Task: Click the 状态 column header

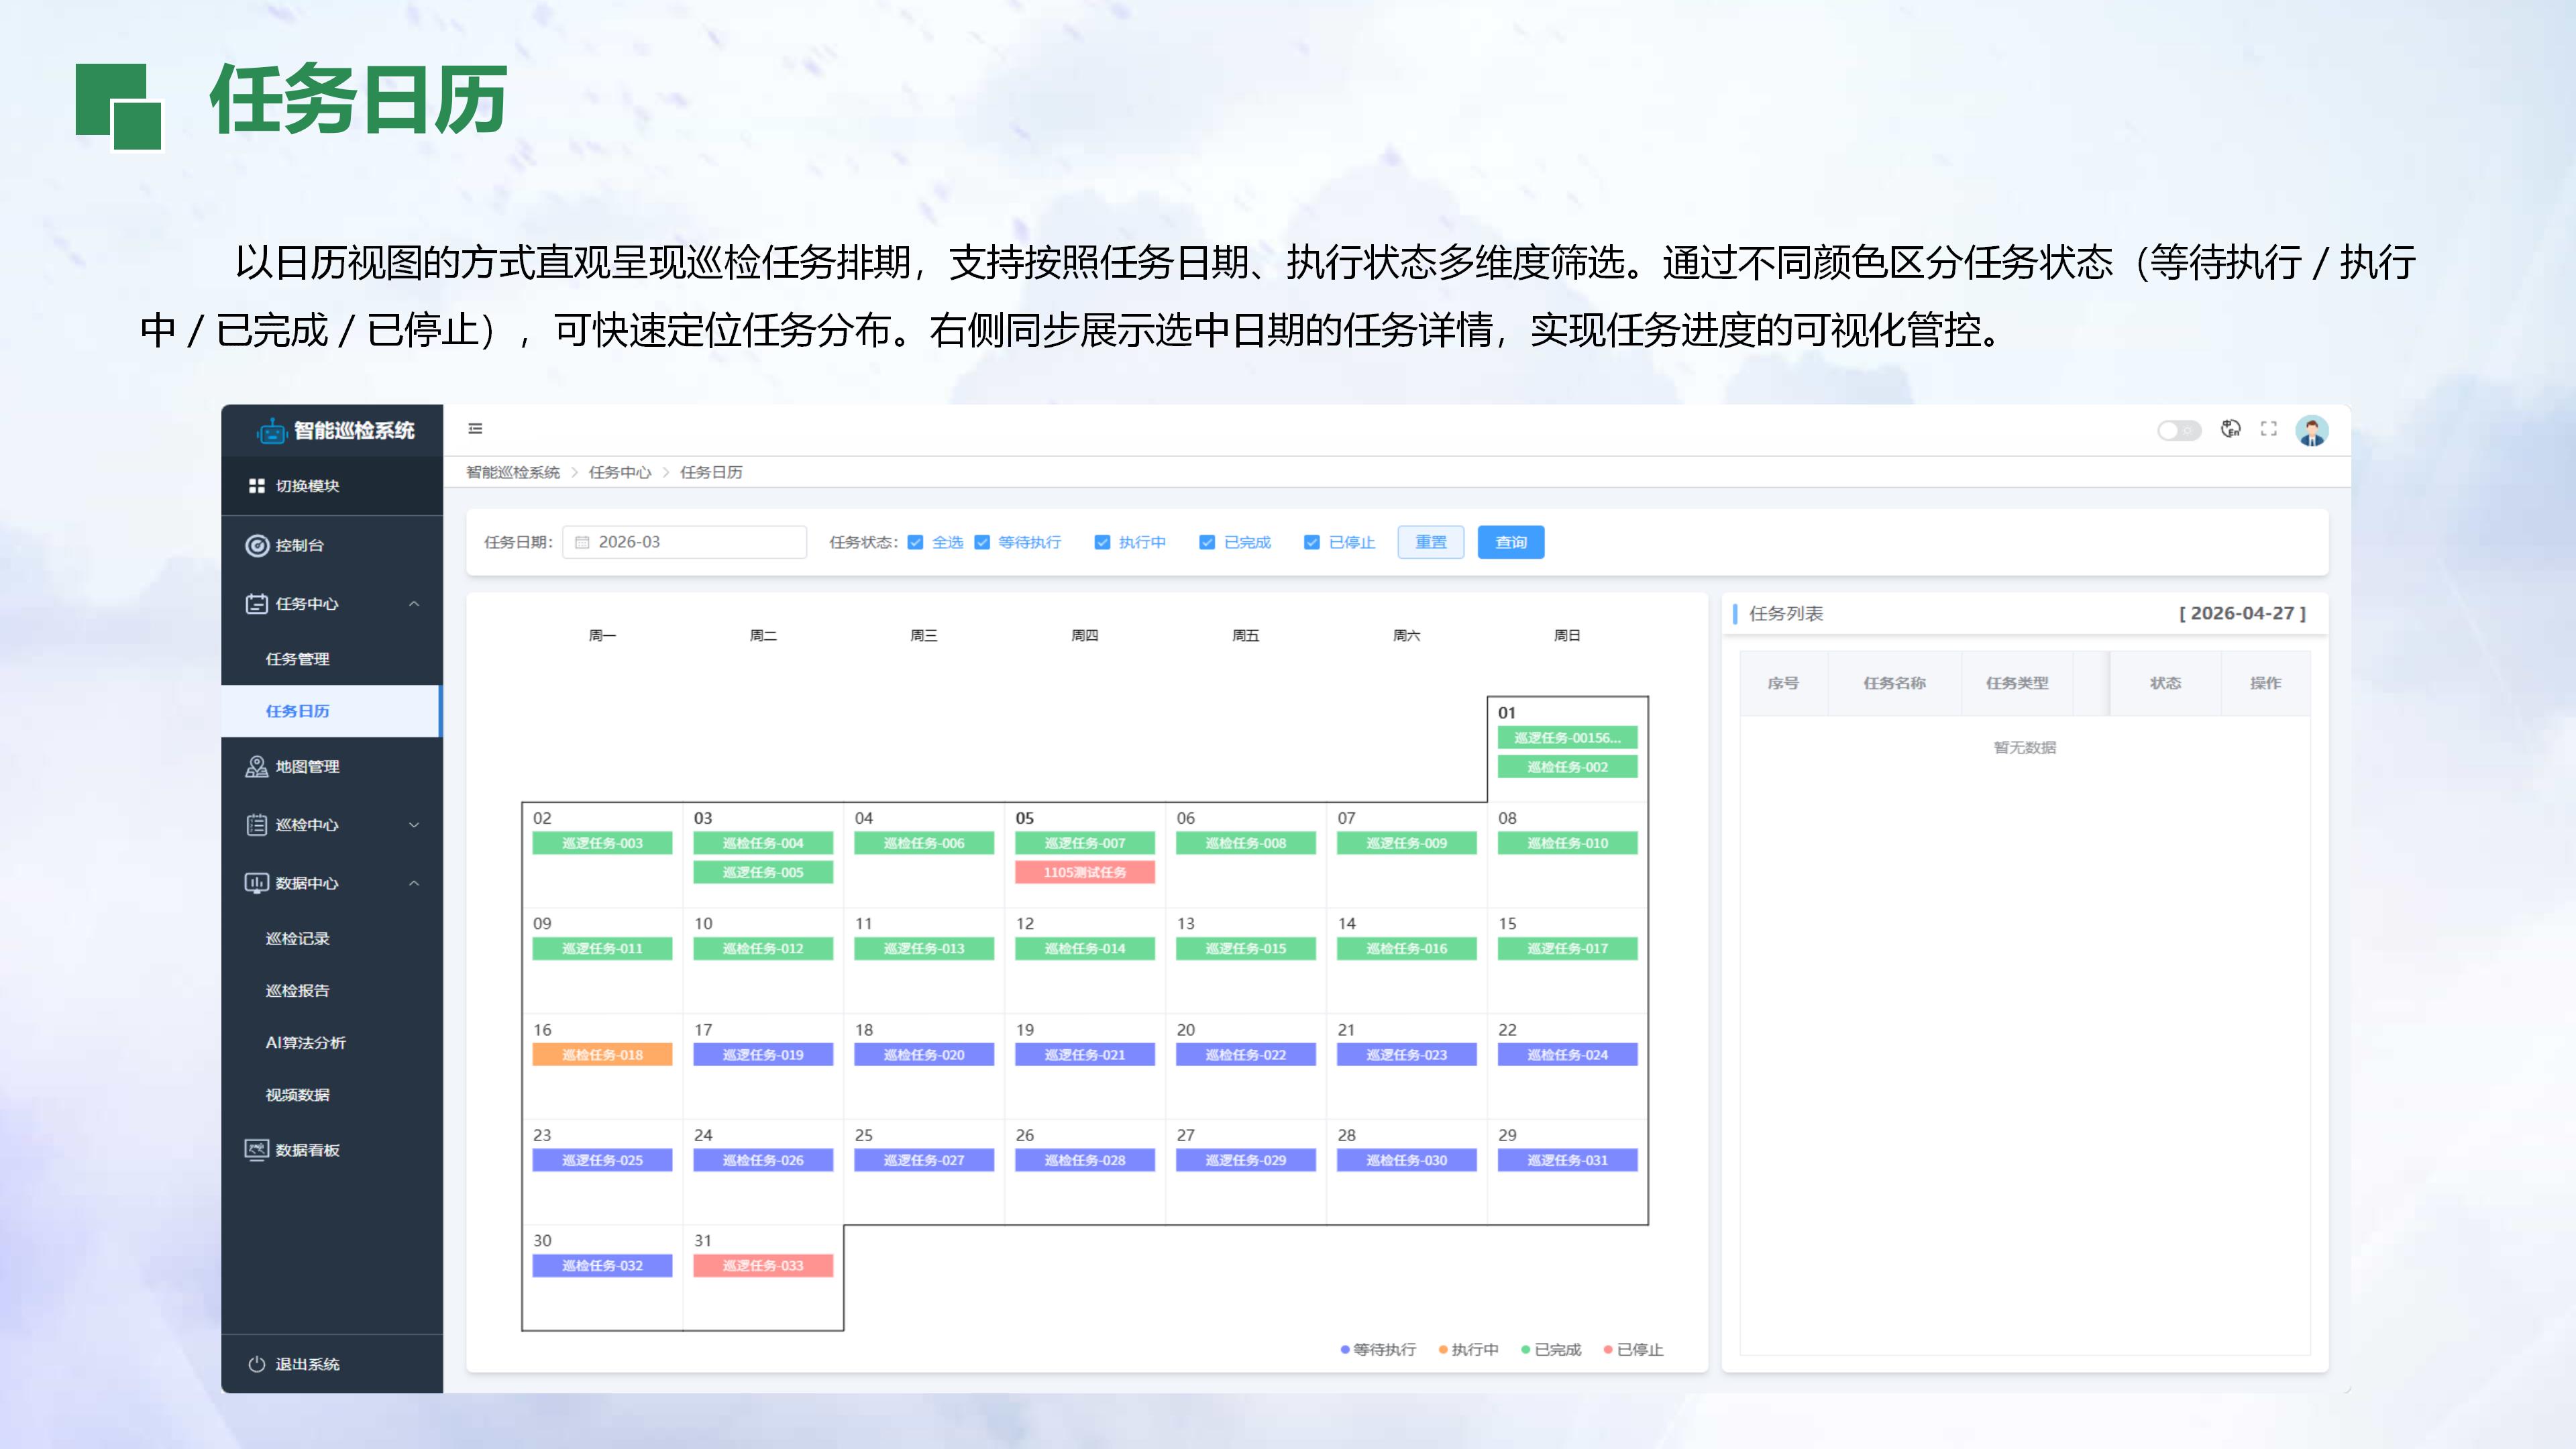Action: pyautogui.click(x=2166, y=683)
